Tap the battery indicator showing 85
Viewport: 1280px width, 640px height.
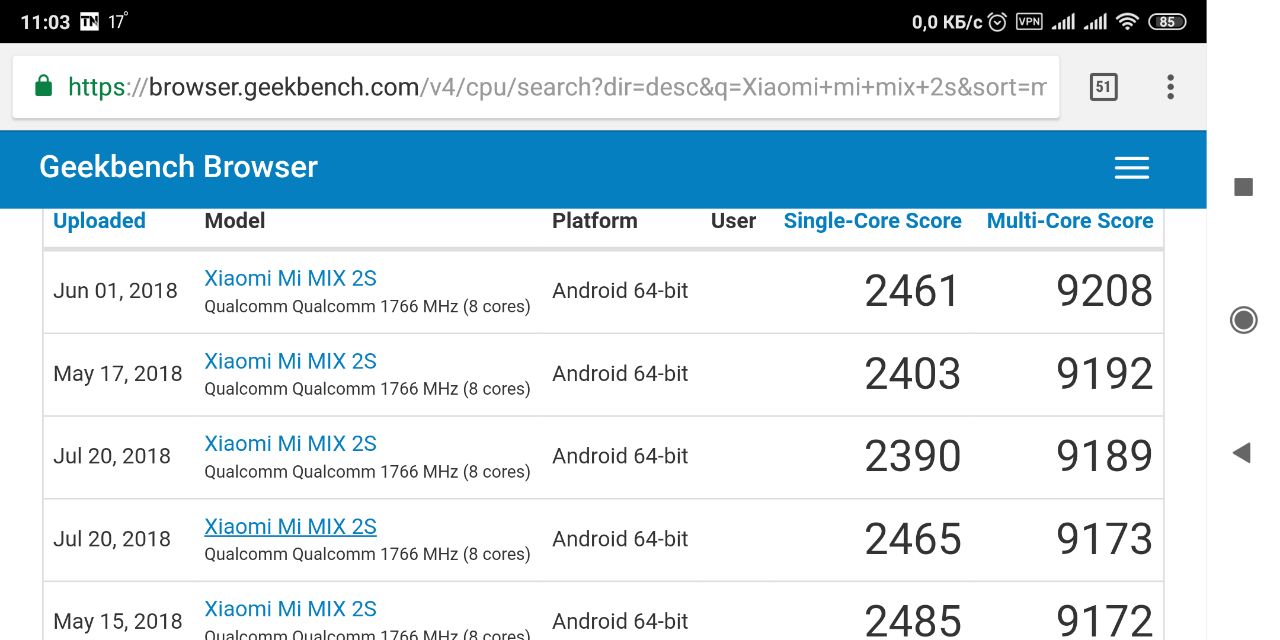(x=1167, y=21)
